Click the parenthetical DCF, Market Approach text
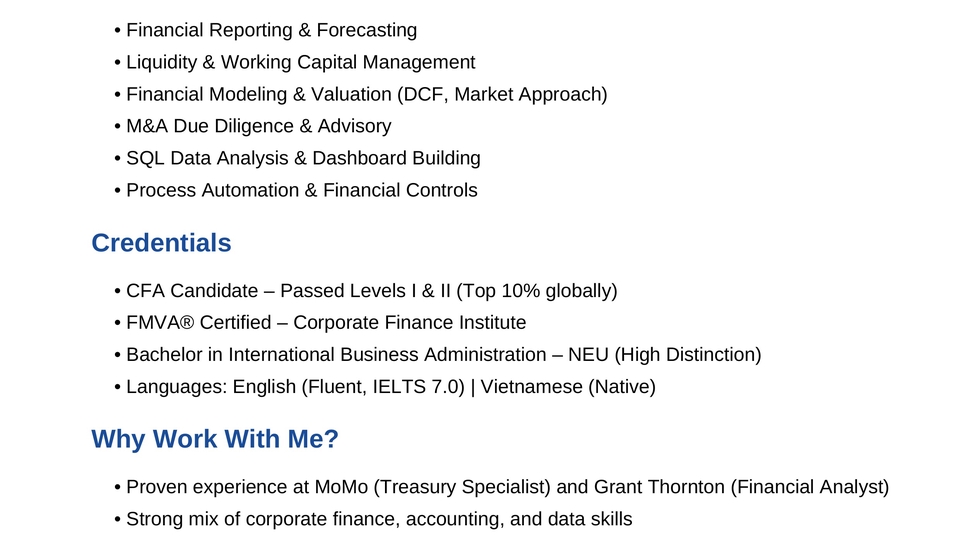The width and height of the screenshot is (960, 540). pyautogui.click(x=502, y=95)
